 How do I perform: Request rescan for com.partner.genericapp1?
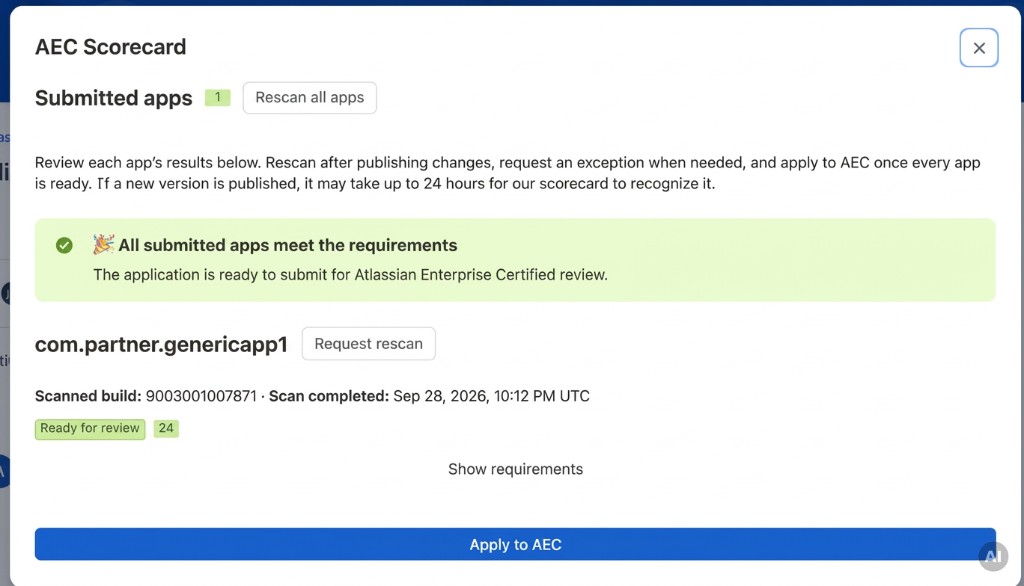(368, 344)
